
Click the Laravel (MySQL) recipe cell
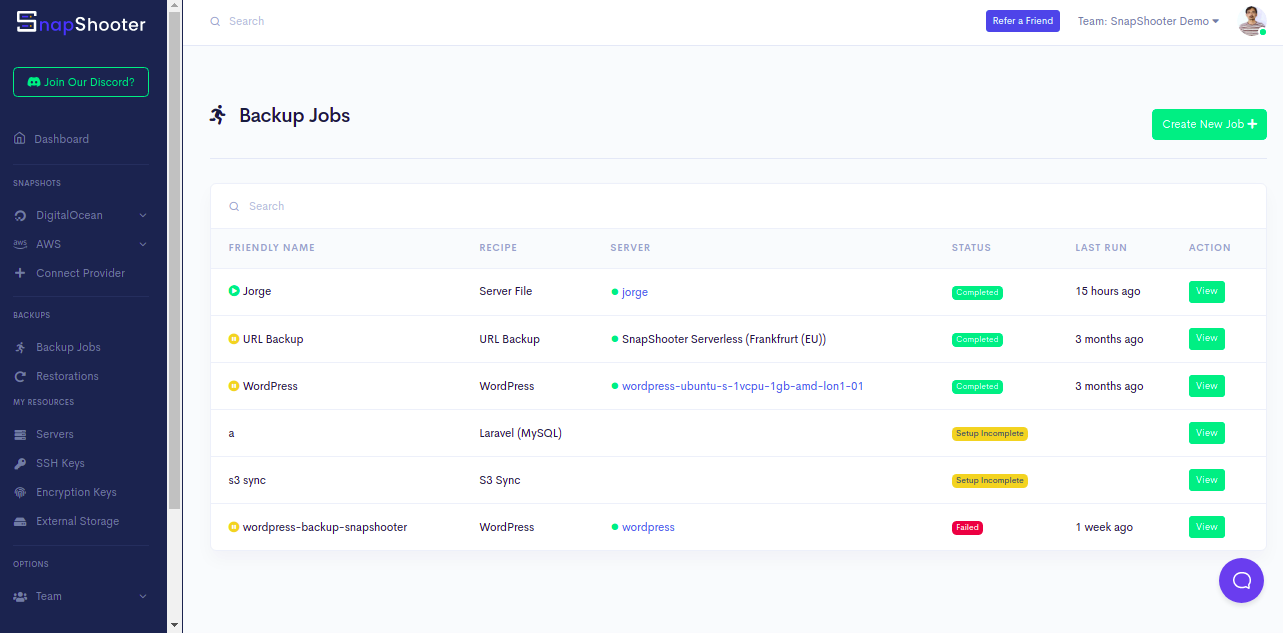coord(520,433)
